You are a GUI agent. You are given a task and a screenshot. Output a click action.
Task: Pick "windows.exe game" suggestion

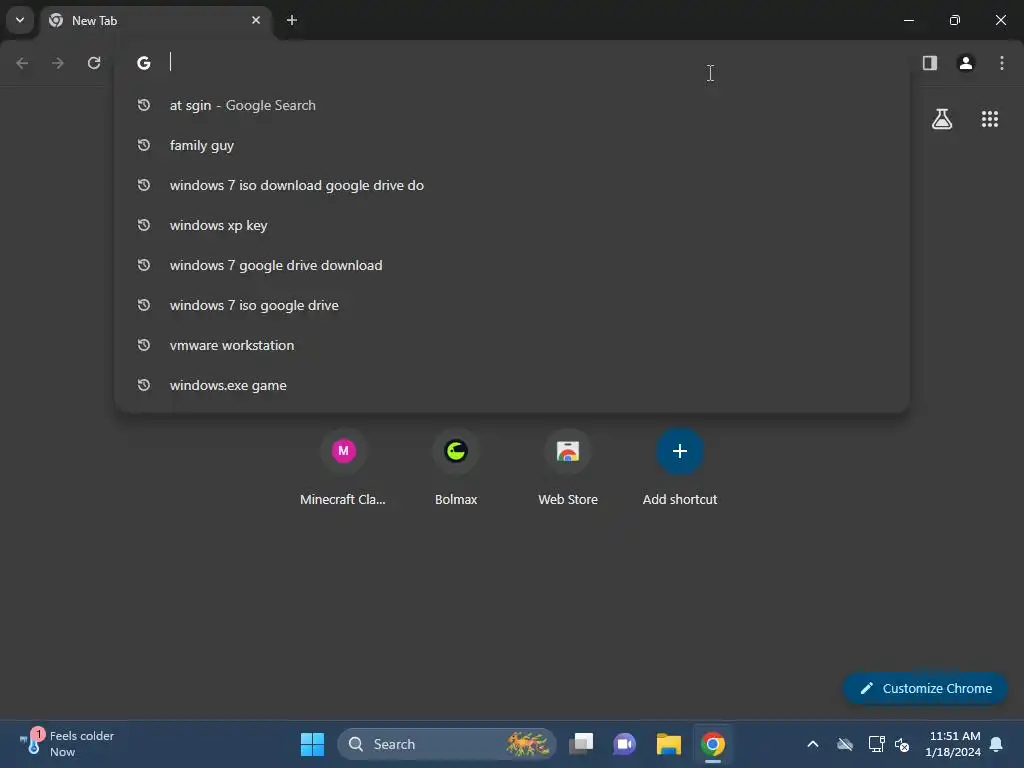[512, 385]
